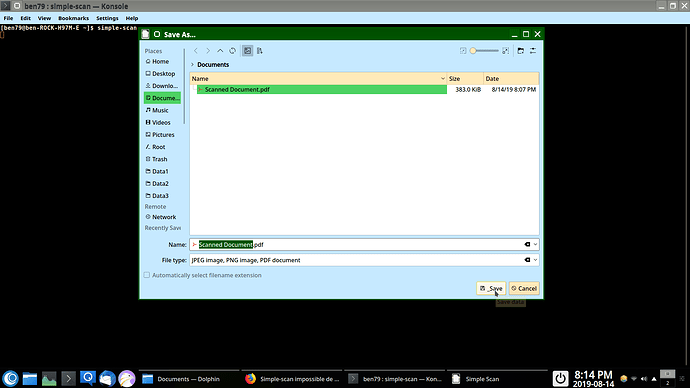This screenshot has height=388, width=690.
Task: Open Konsole Help menu
Action: pos(132,18)
